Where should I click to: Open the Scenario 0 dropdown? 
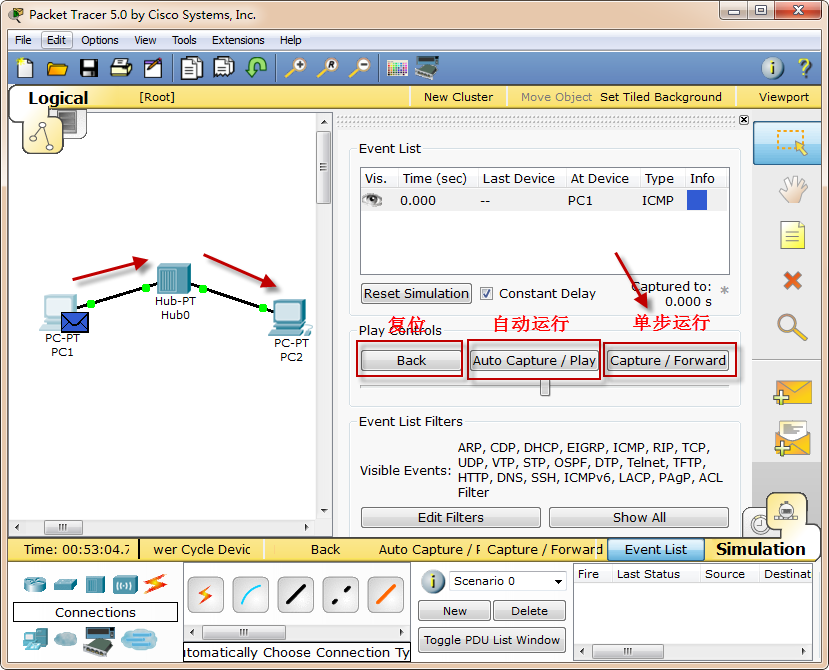pyautogui.click(x=508, y=581)
